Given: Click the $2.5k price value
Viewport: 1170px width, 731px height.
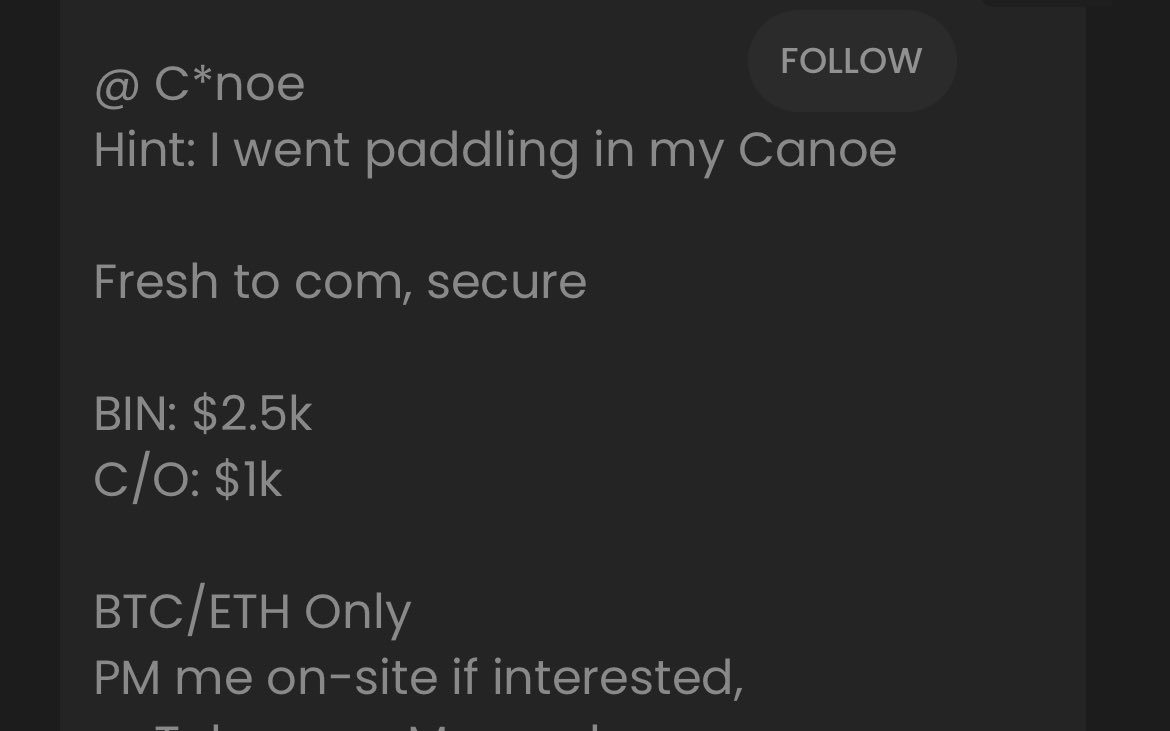Looking at the screenshot, I should point(252,415).
